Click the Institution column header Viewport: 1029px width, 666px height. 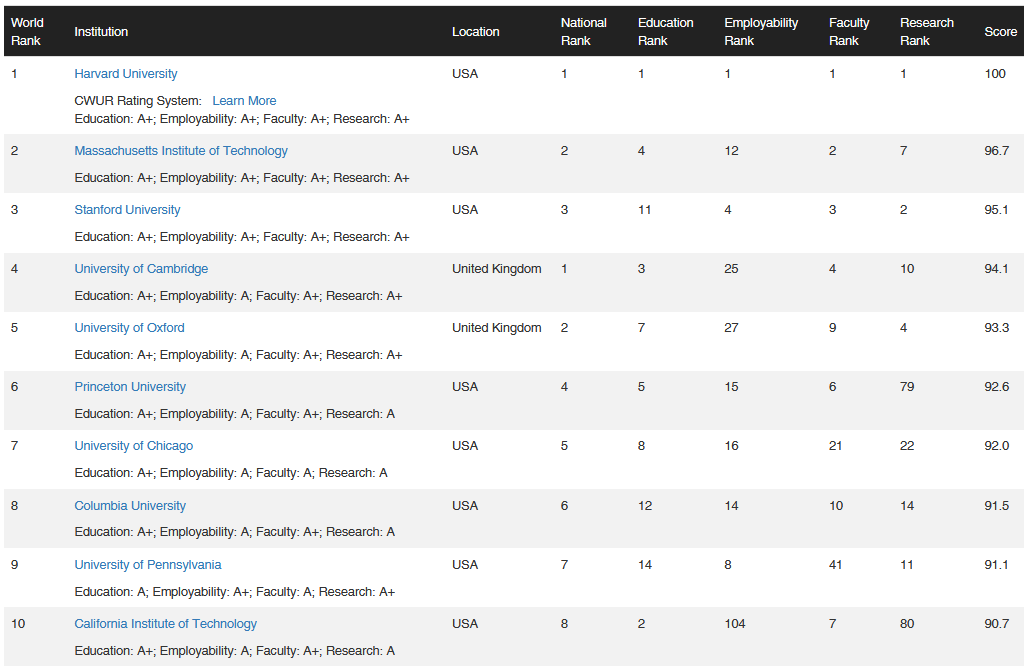[101, 31]
